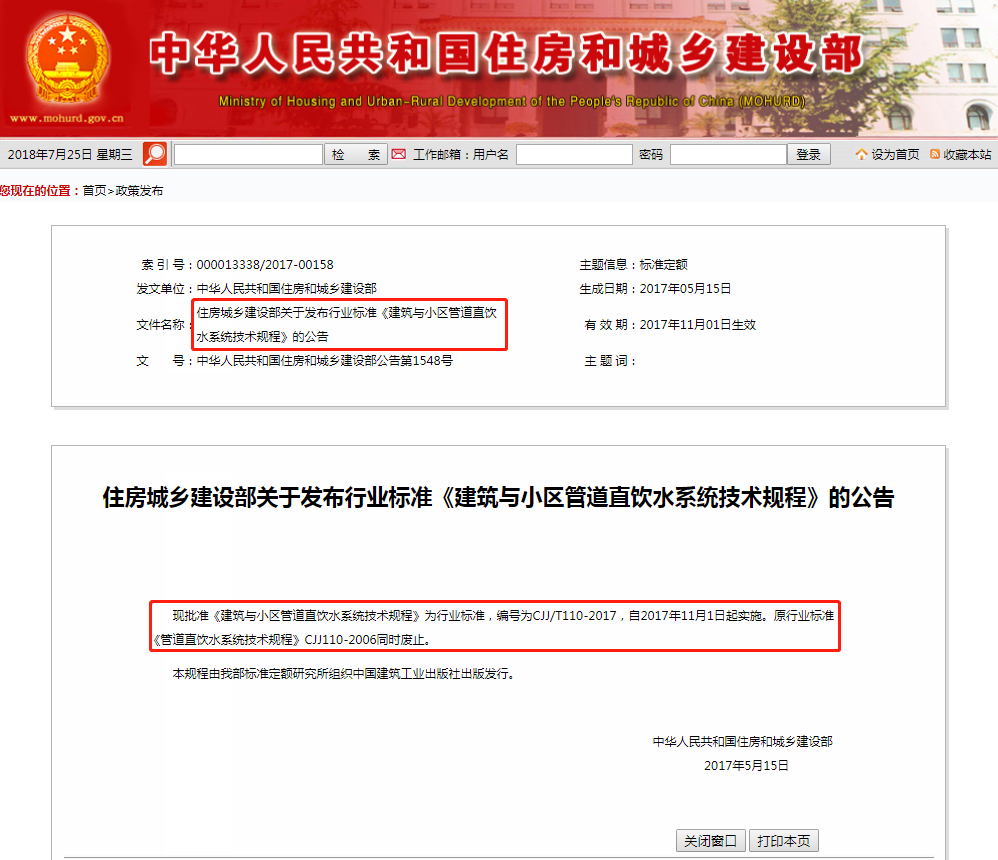The image size is (998, 860).
Task: Click the 设为首页 link text
Action: point(895,155)
